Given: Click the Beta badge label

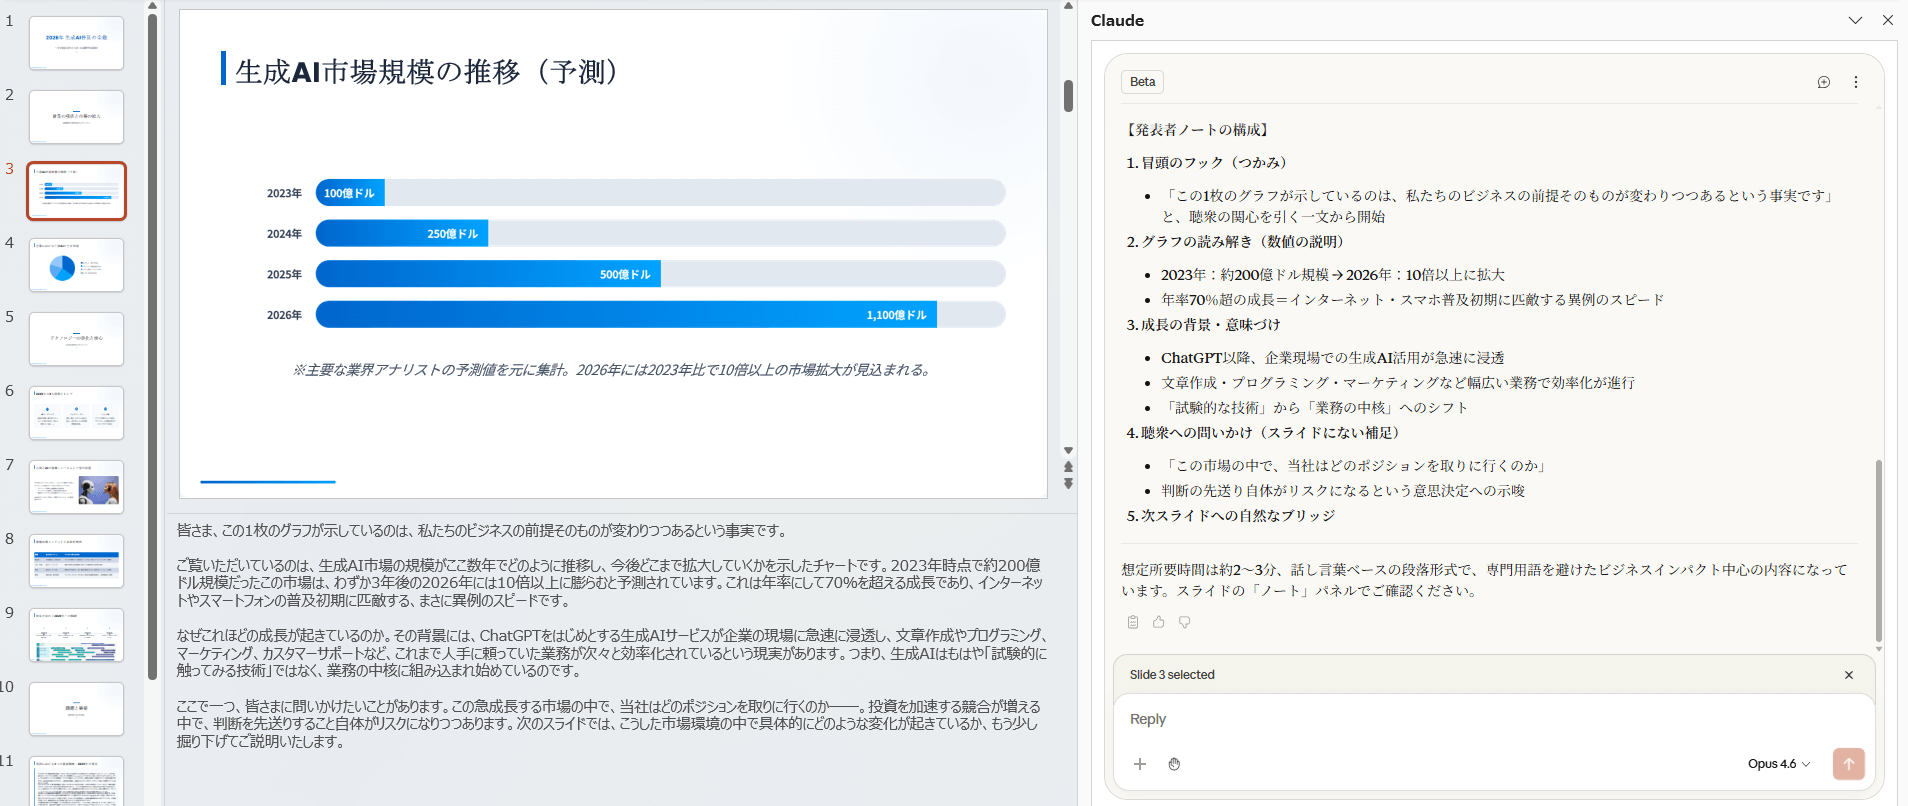Looking at the screenshot, I should (1142, 82).
